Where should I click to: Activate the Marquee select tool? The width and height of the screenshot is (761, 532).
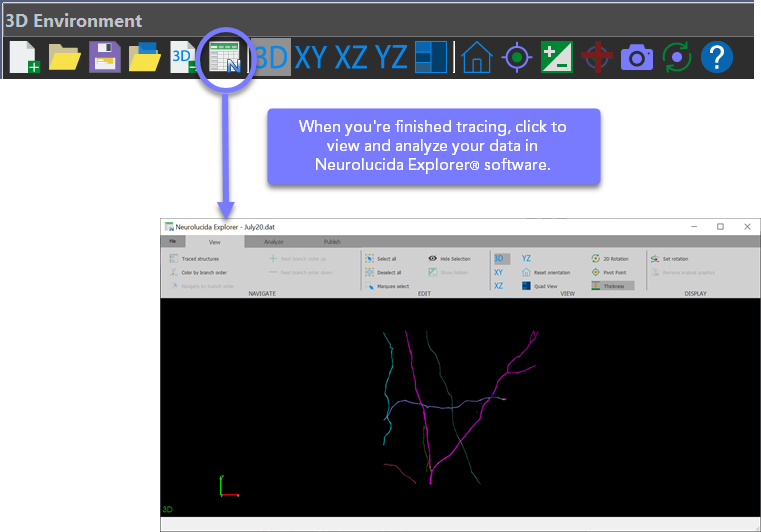tap(387, 286)
